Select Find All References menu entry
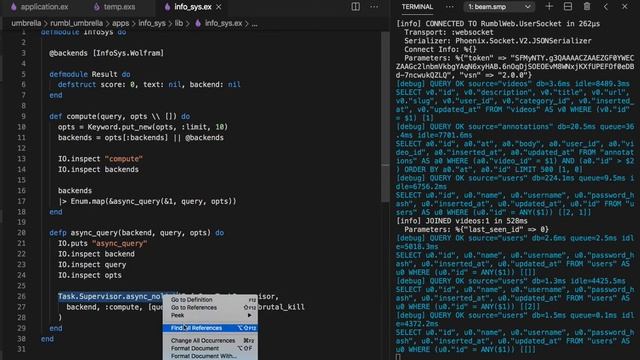The width and height of the screenshot is (640, 360). [x=211, y=328]
